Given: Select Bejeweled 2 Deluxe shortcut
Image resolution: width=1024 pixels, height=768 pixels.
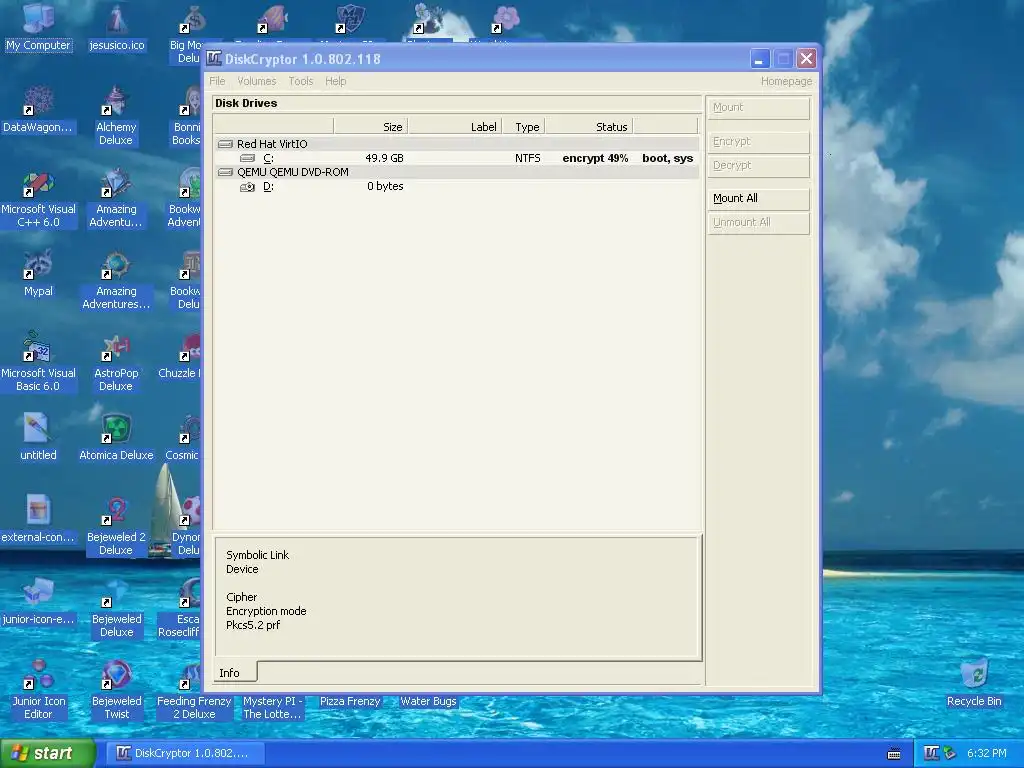Looking at the screenshot, I should [116, 524].
